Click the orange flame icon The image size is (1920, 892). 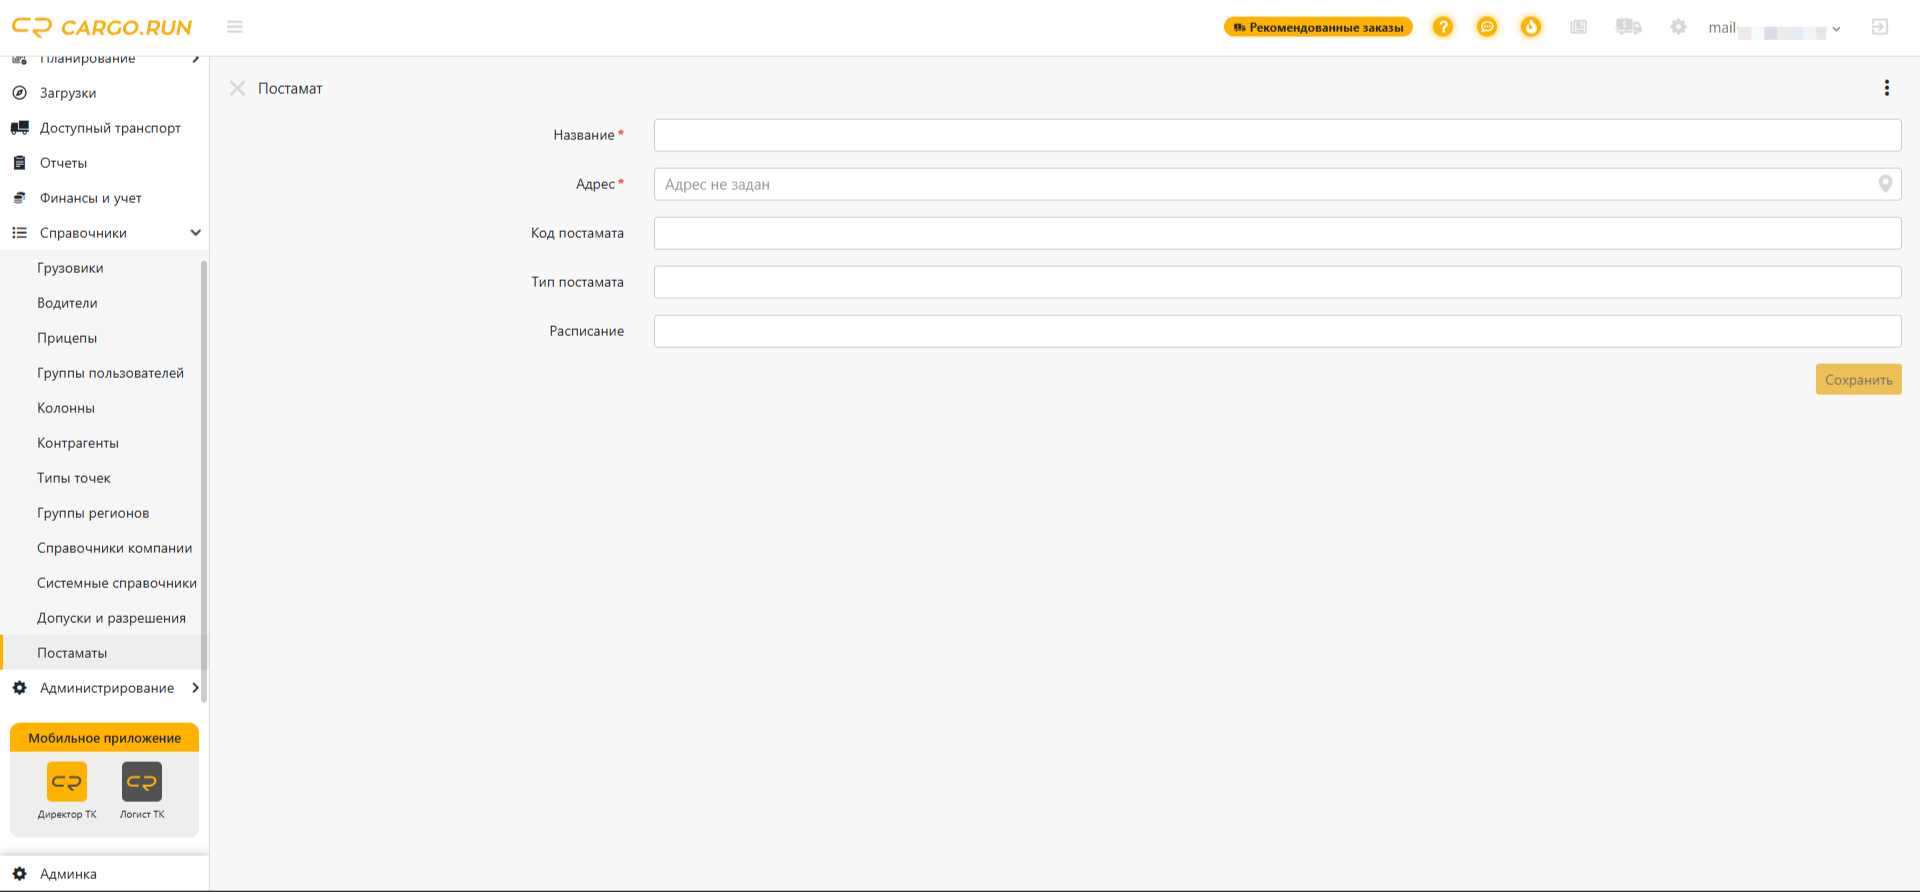pyautogui.click(x=1531, y=27)
